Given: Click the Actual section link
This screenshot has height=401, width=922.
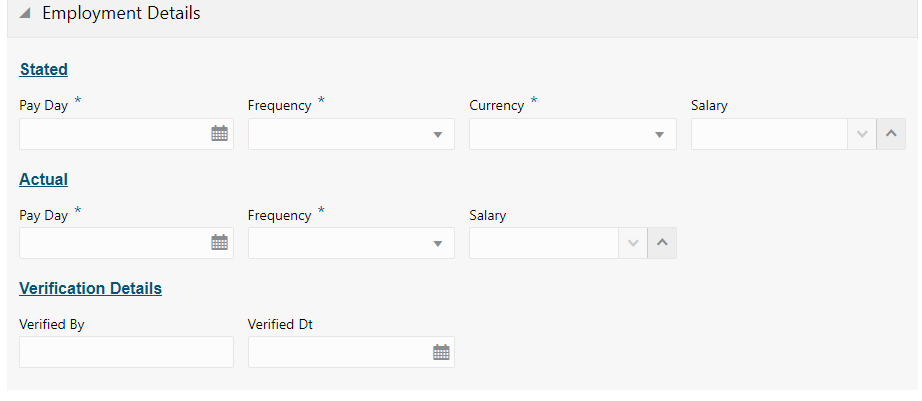Looking at the screenshot, I should click(44, 179).
